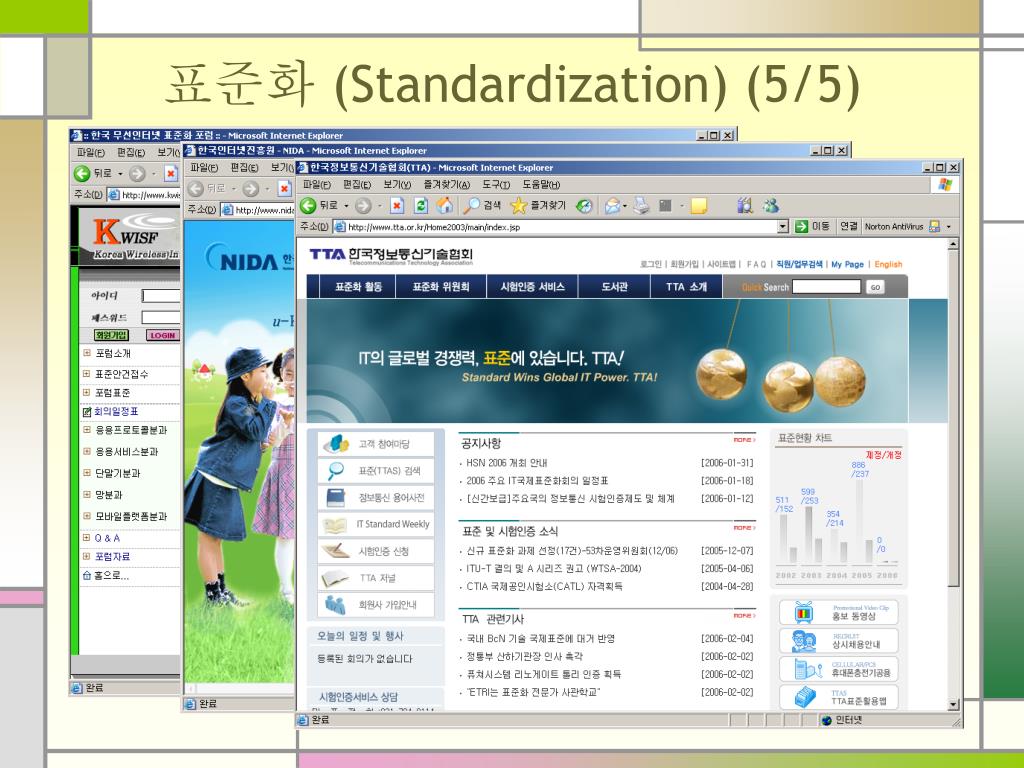Click the Quick Search input field

point(827,287)
